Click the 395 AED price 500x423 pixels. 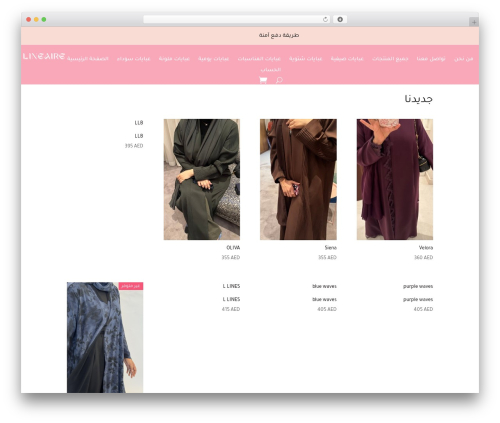134,146
